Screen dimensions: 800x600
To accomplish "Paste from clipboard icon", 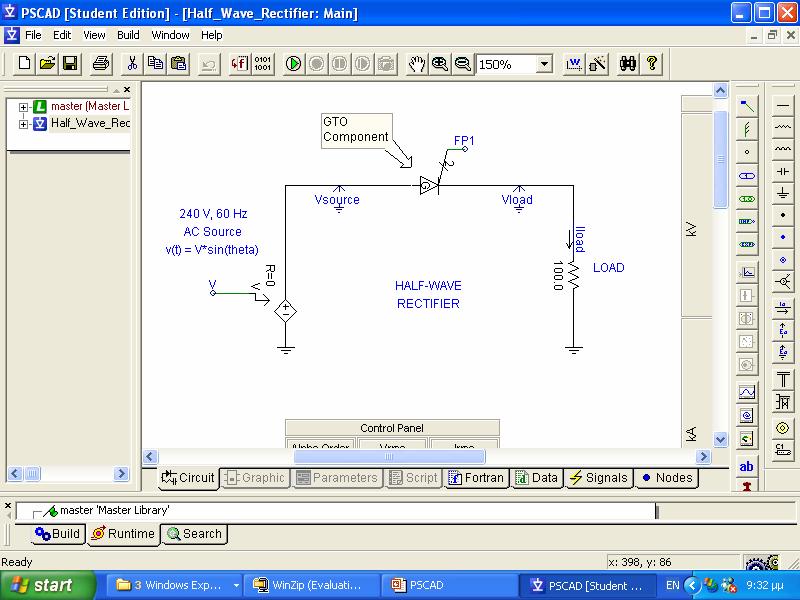I will pyautogui.click(x=179, y=64).
